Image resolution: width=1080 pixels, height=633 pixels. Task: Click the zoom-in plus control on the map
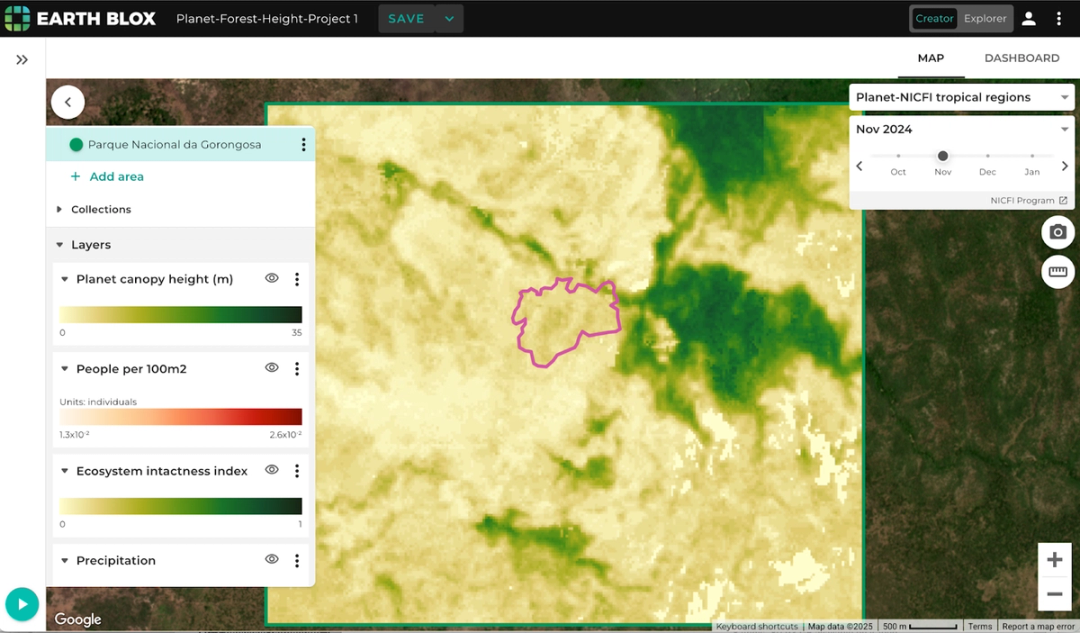[x=1054, y=560]
